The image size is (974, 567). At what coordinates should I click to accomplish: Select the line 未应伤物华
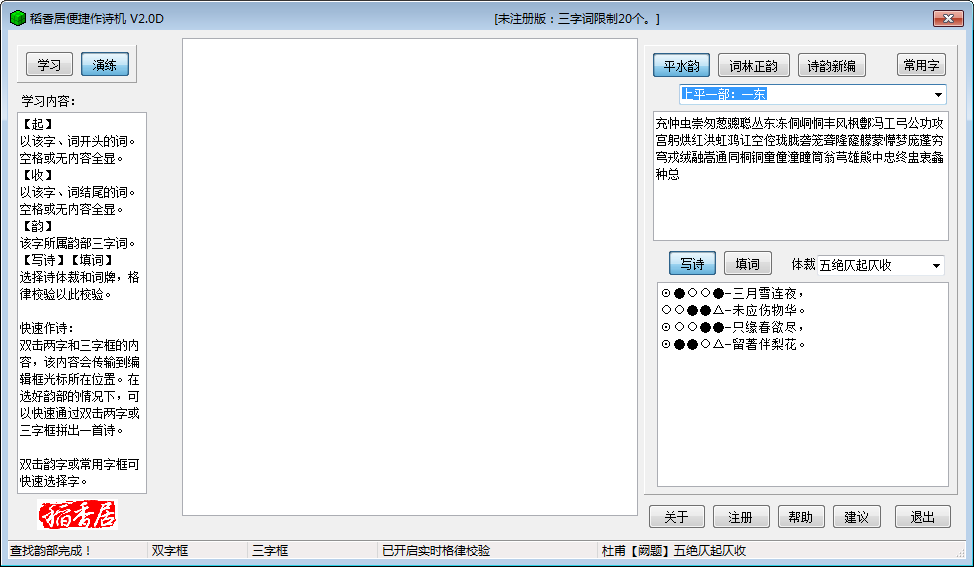(x=734, y=310)
